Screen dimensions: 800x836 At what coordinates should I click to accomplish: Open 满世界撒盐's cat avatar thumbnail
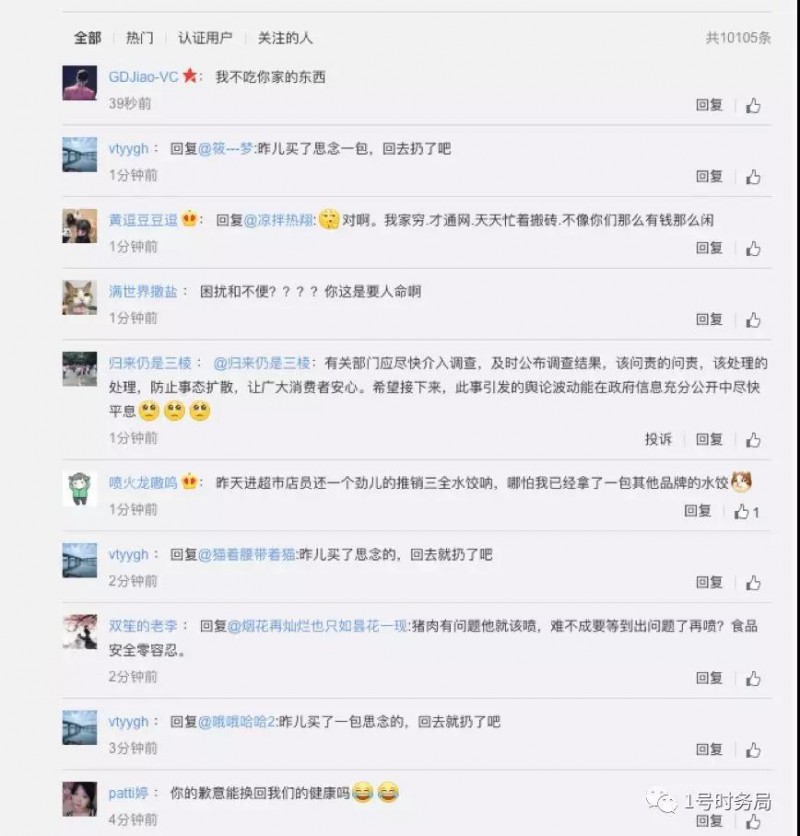(80, 297)
